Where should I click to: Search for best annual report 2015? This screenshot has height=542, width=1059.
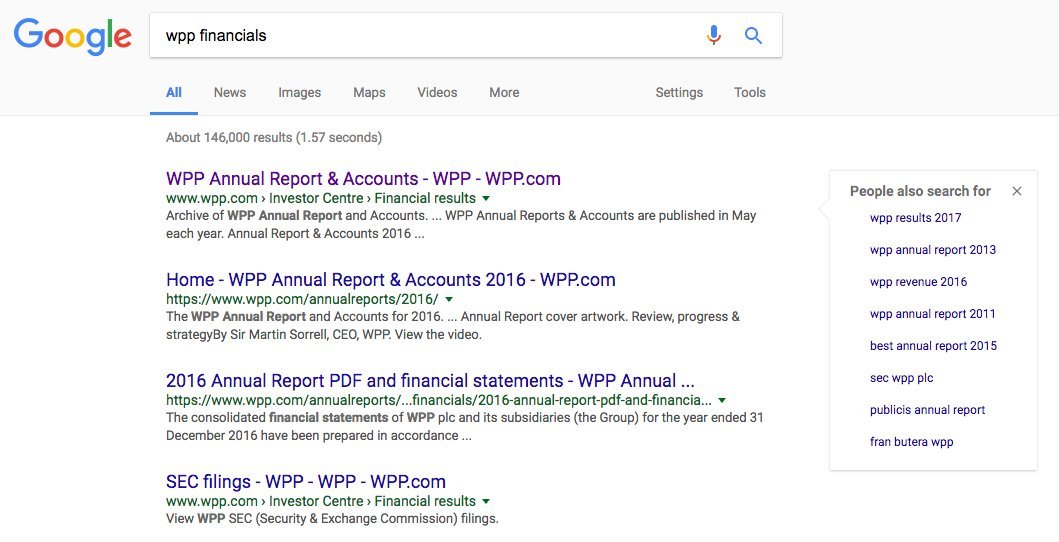[933, 346]
